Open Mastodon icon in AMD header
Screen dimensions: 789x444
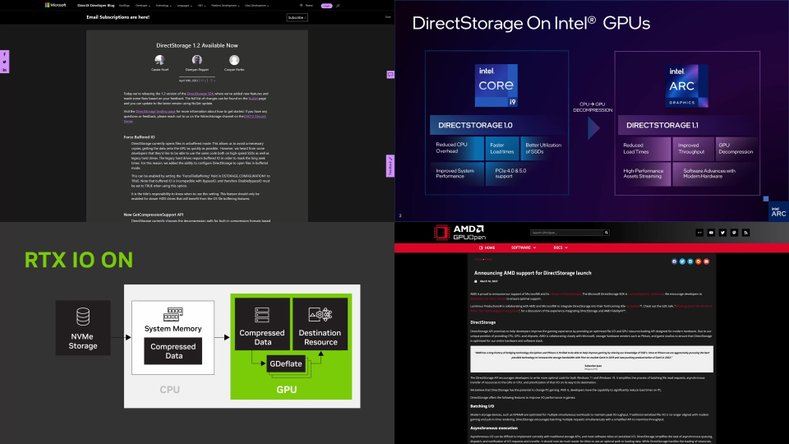[x=734, y=233]
